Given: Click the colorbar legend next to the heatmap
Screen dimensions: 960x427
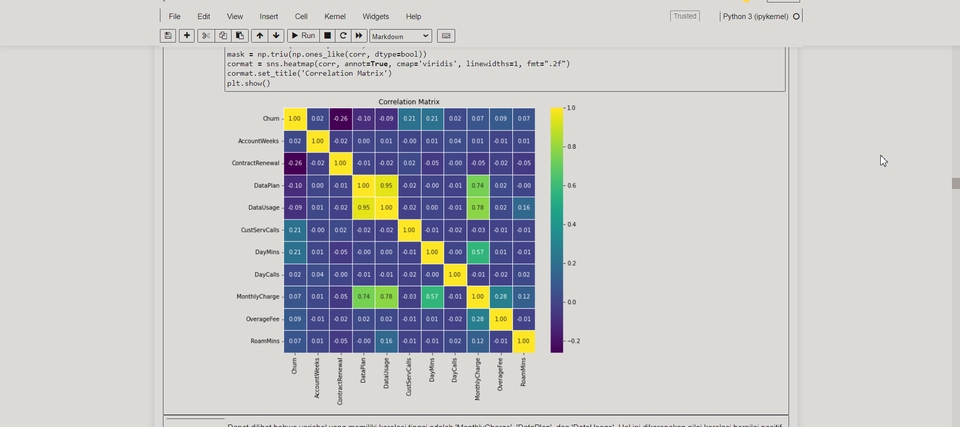Looking at the screenshot, I should pyautogui.click(x=557, y=230).
